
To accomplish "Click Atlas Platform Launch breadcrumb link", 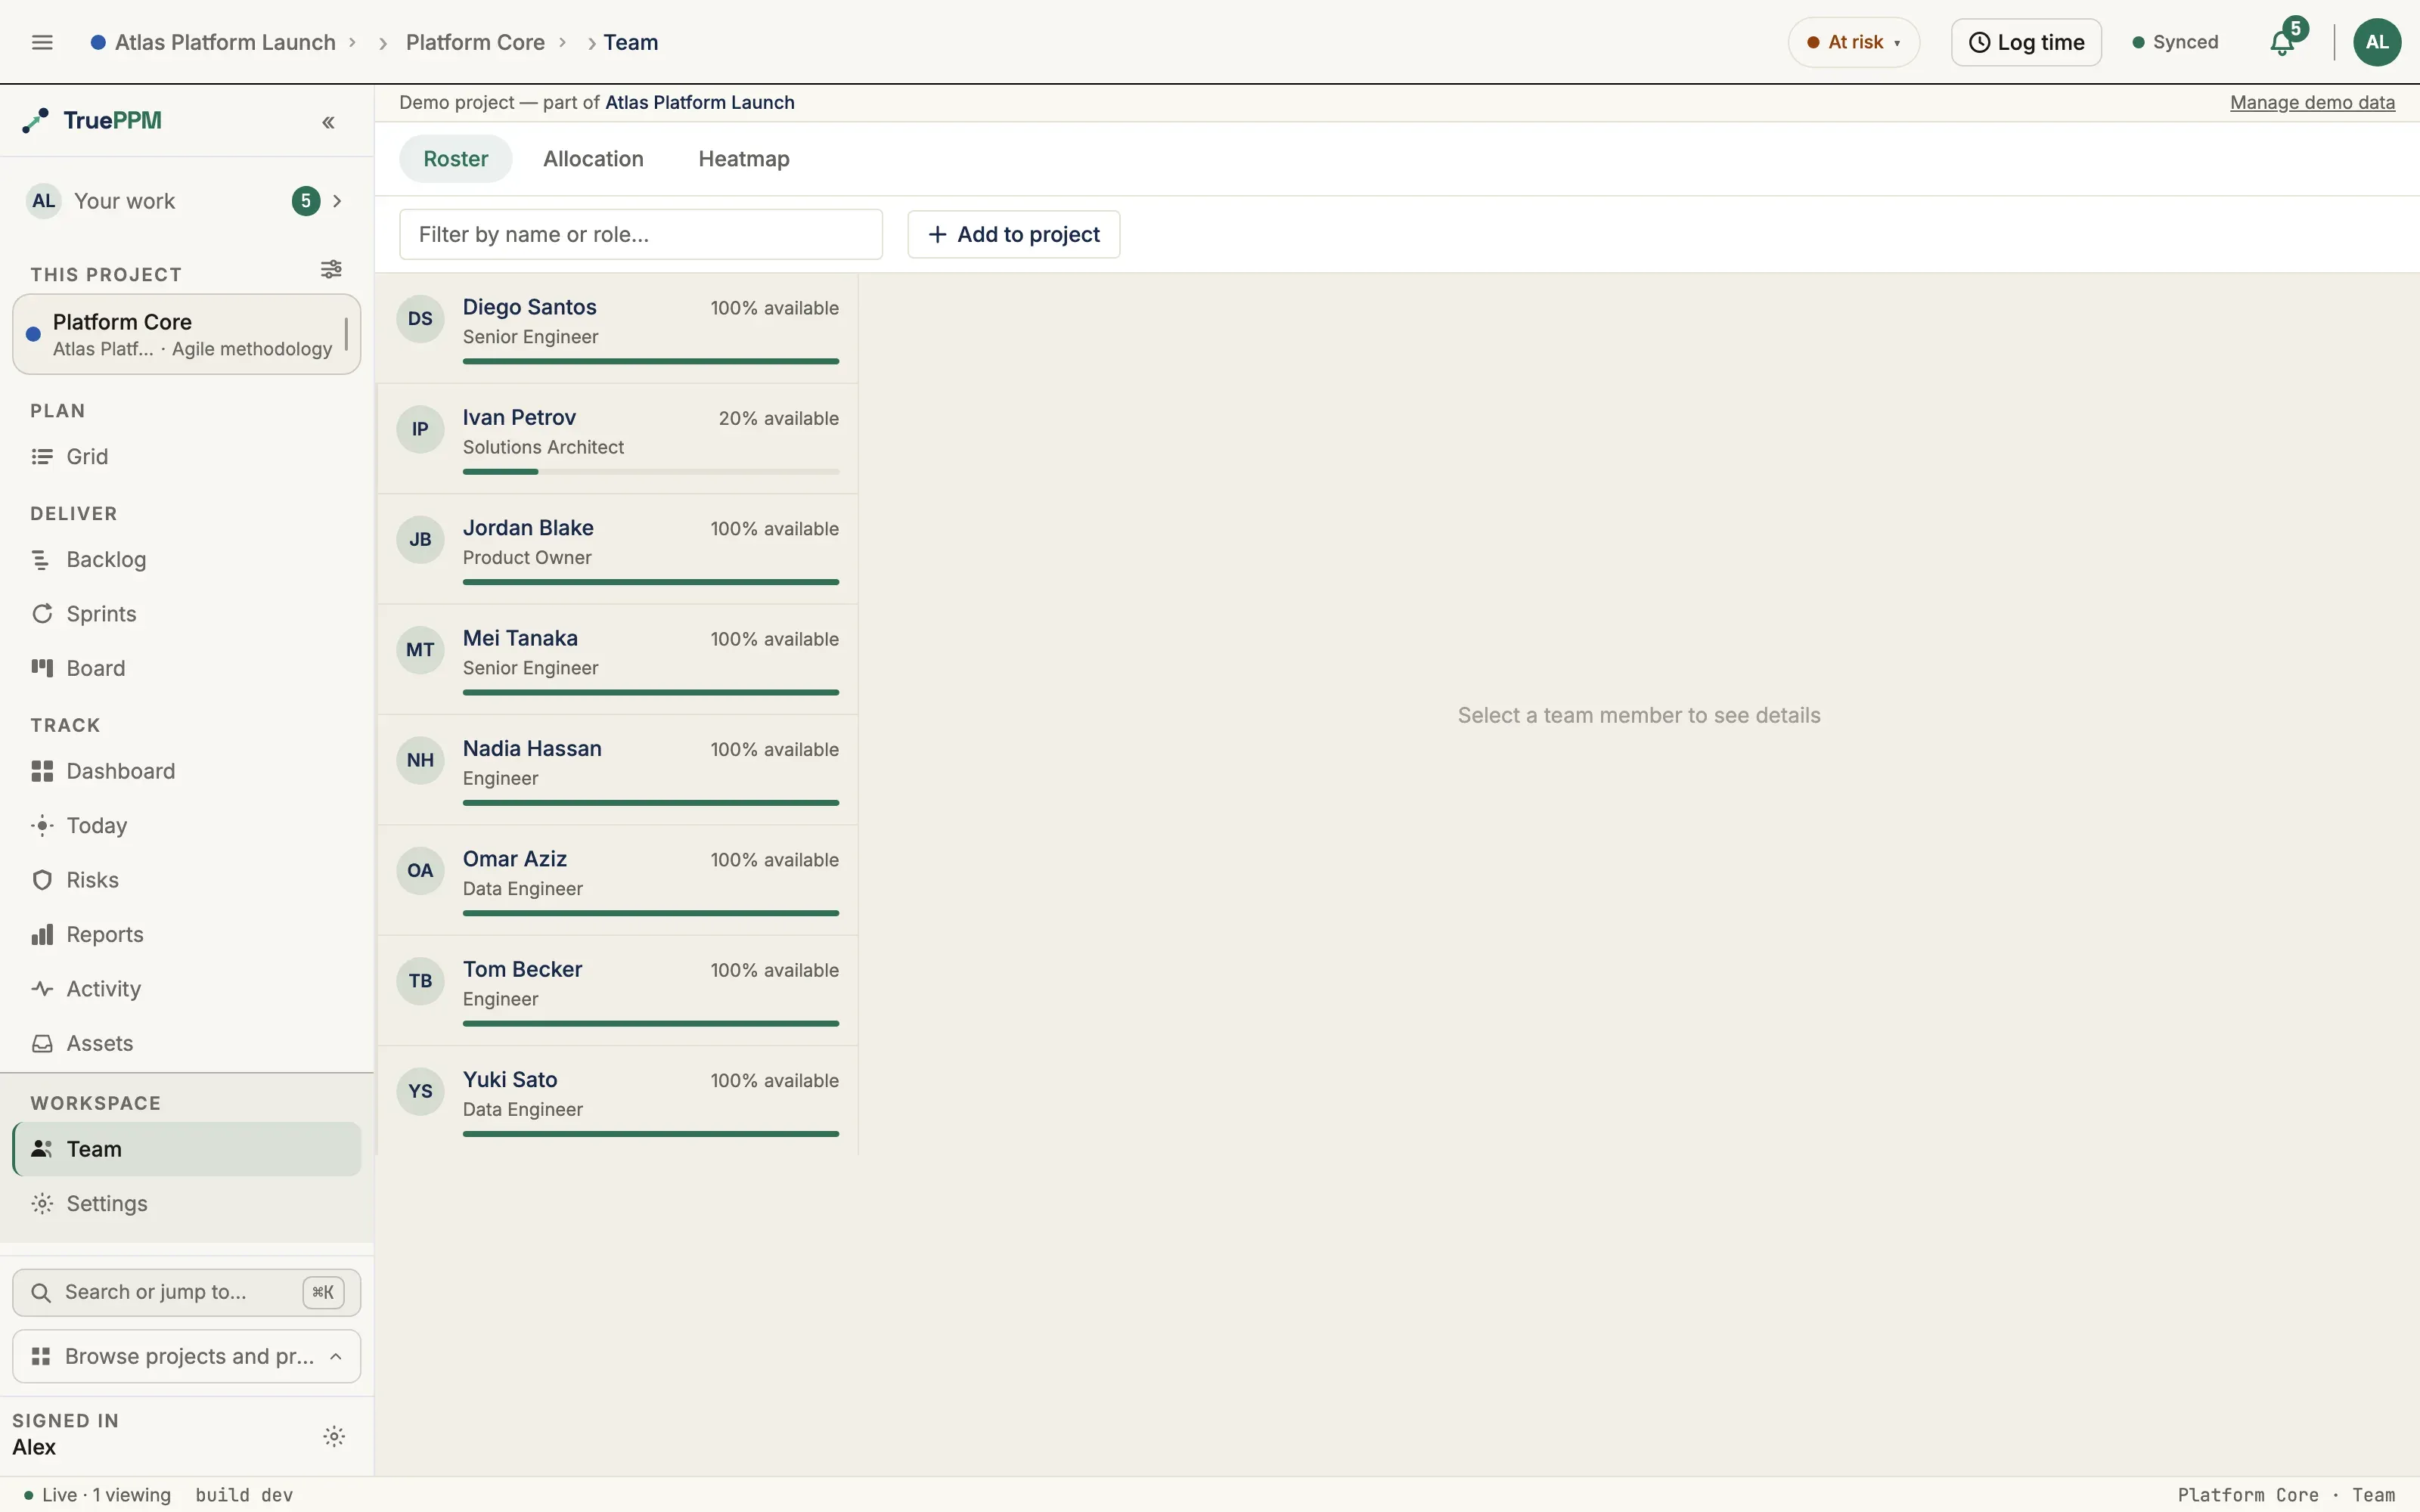I will pos(225,42).
